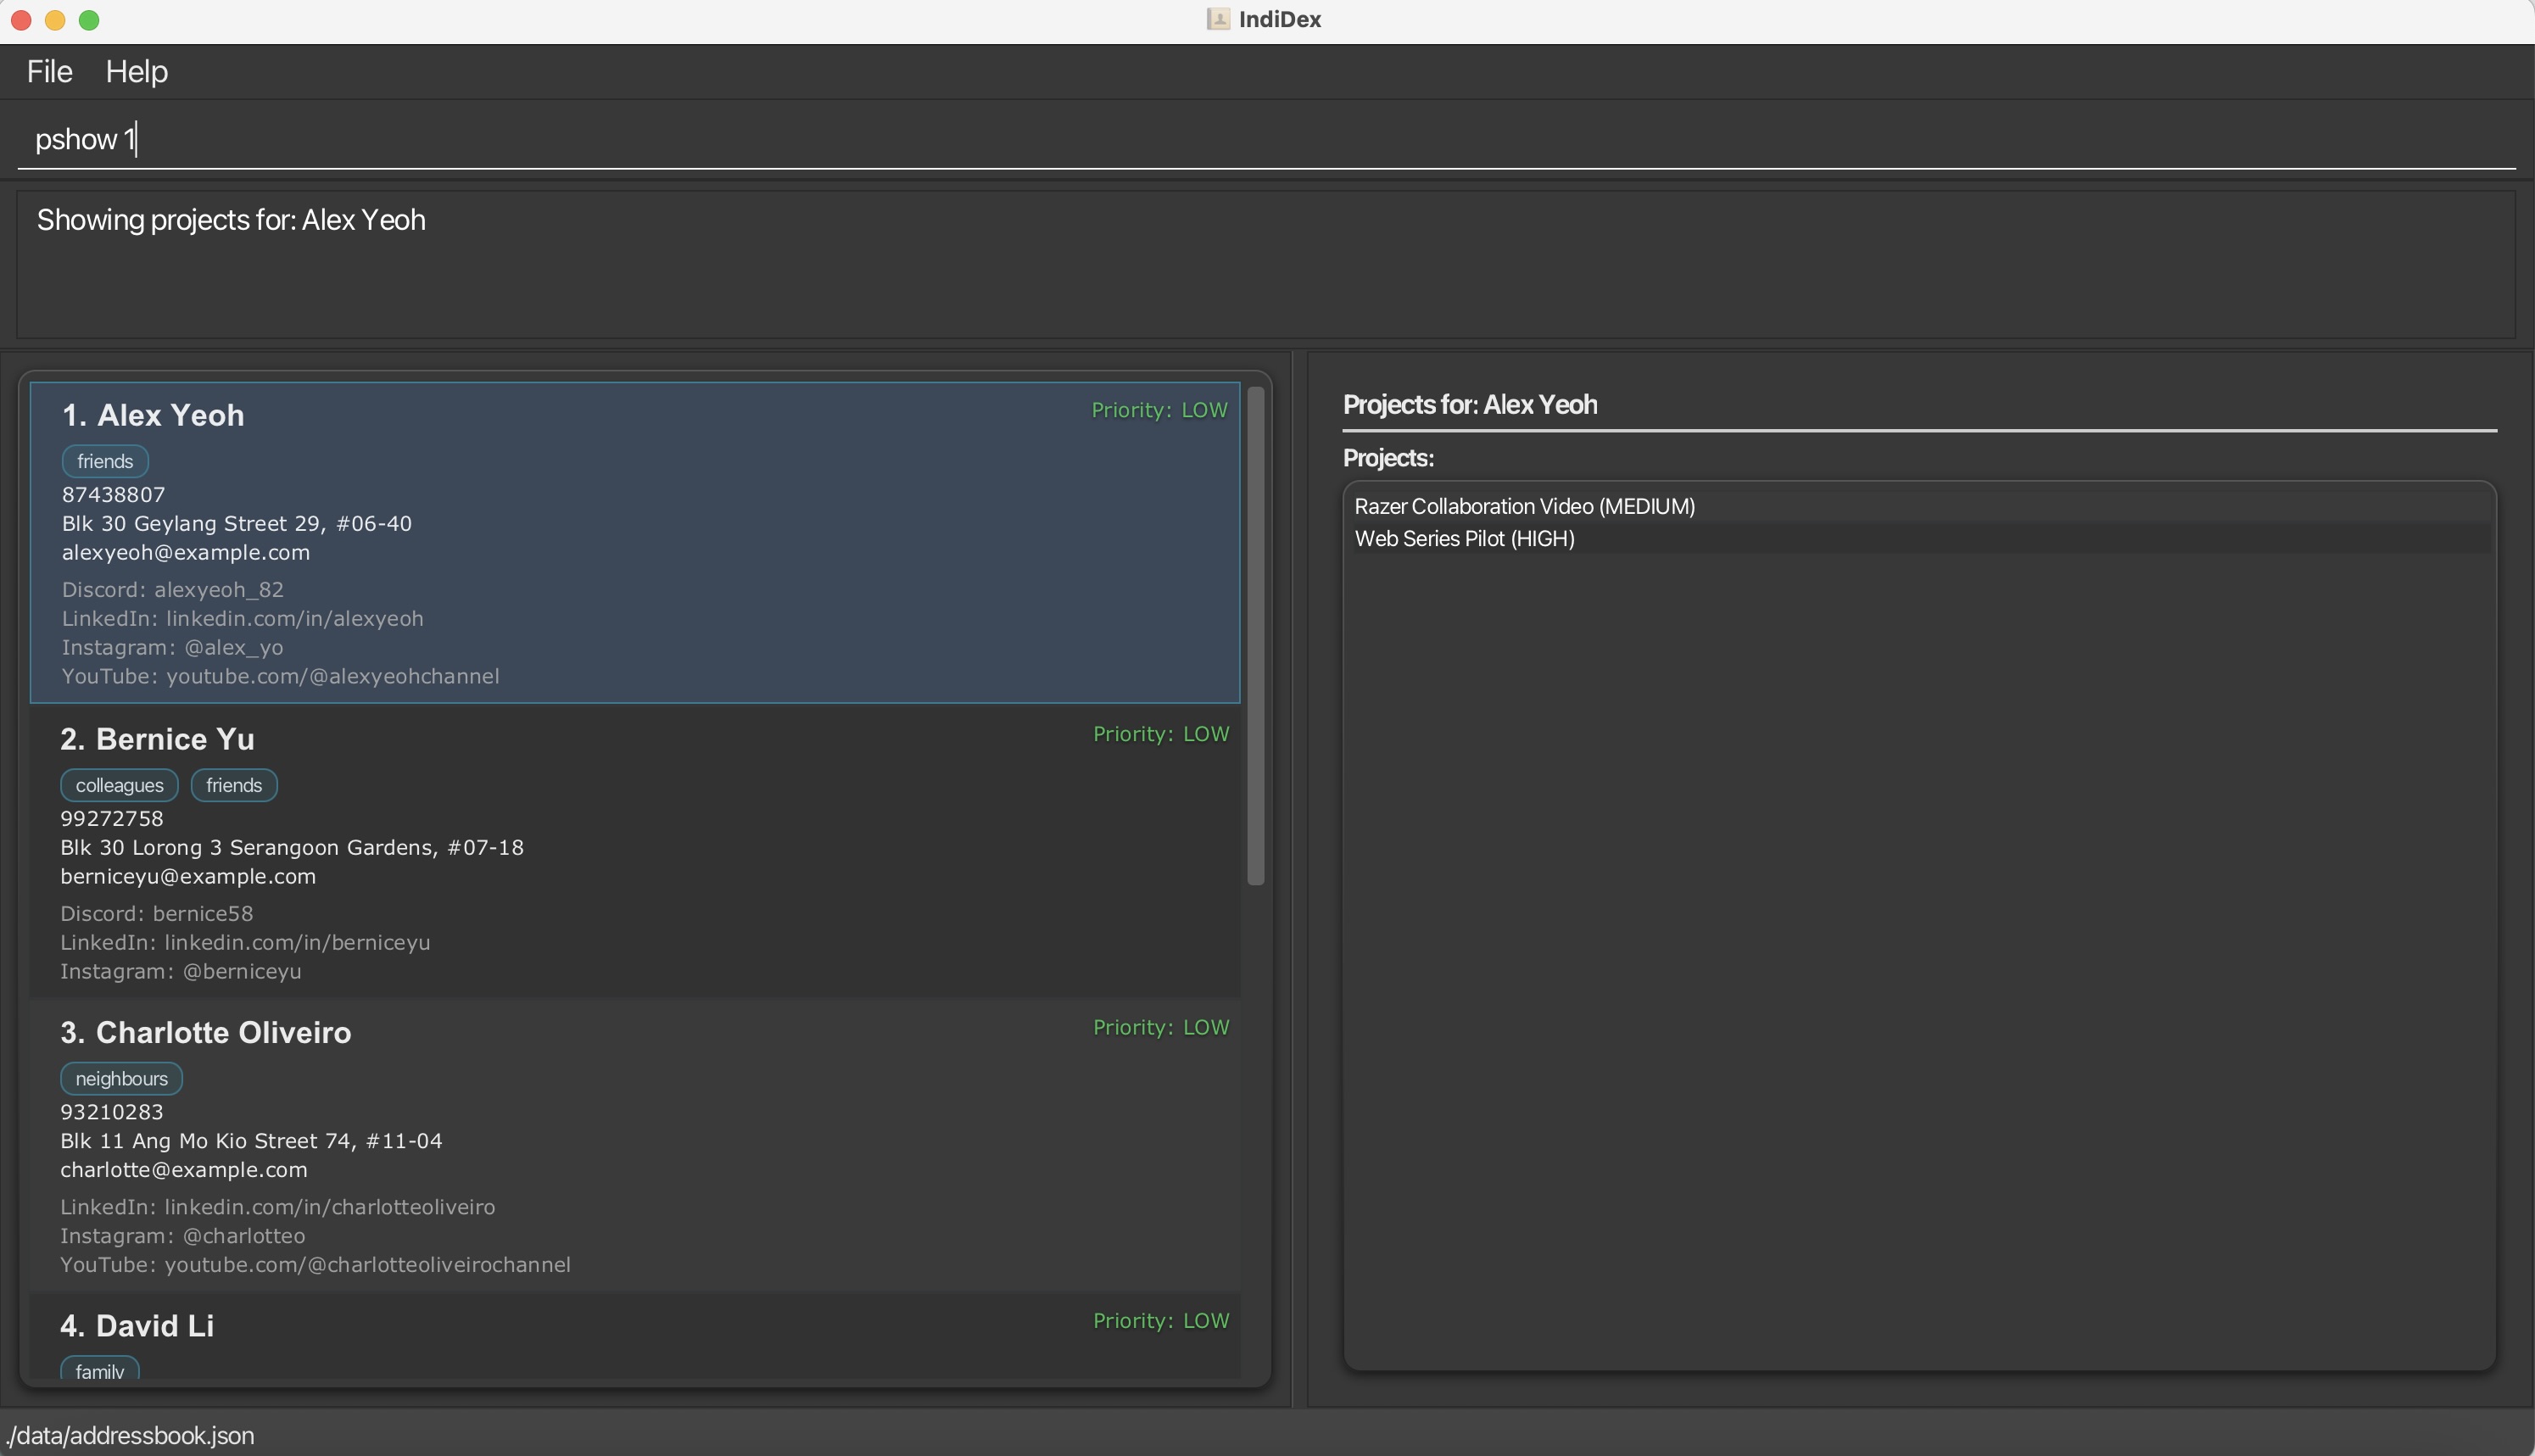
Task: Click phone number 87438807
Action: tap(114, 494)
